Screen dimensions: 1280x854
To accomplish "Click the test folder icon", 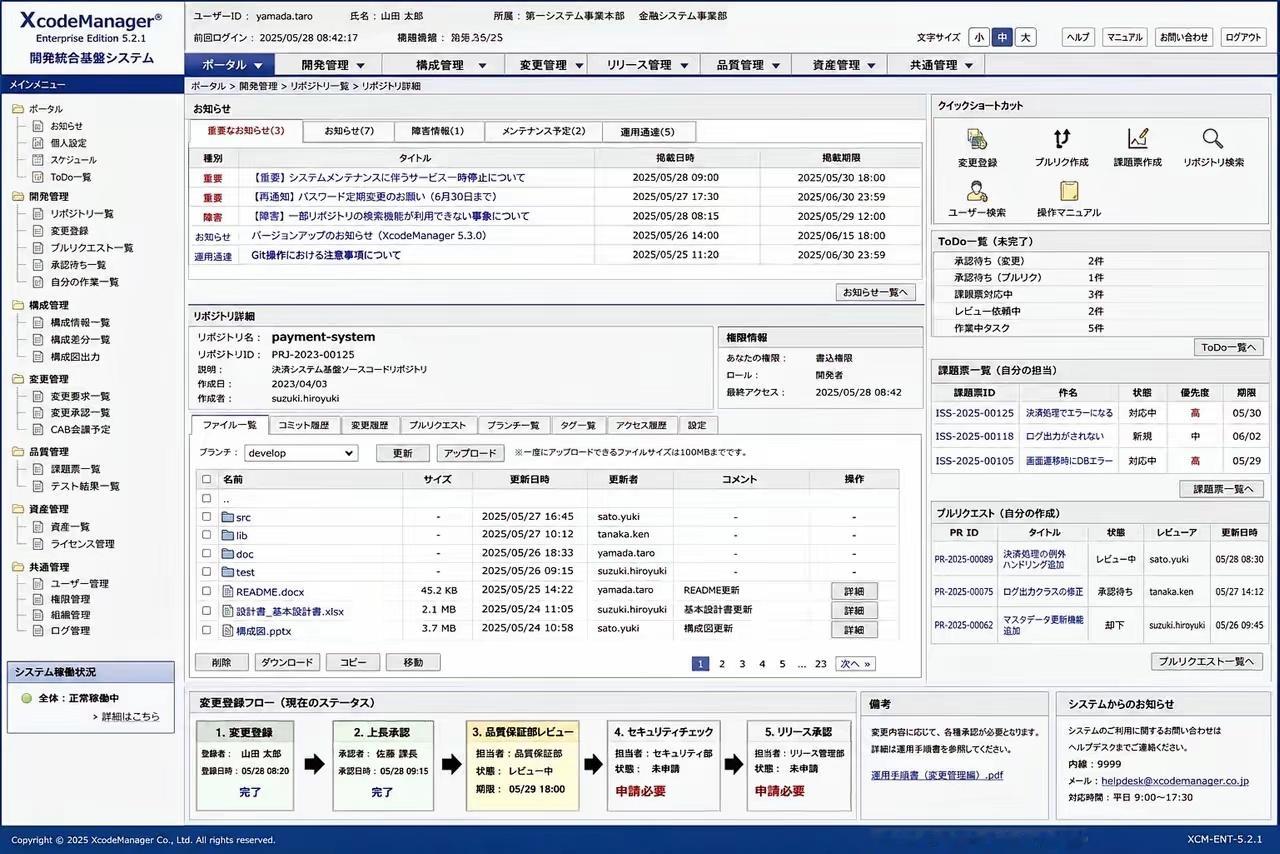I will coord(227,572).
